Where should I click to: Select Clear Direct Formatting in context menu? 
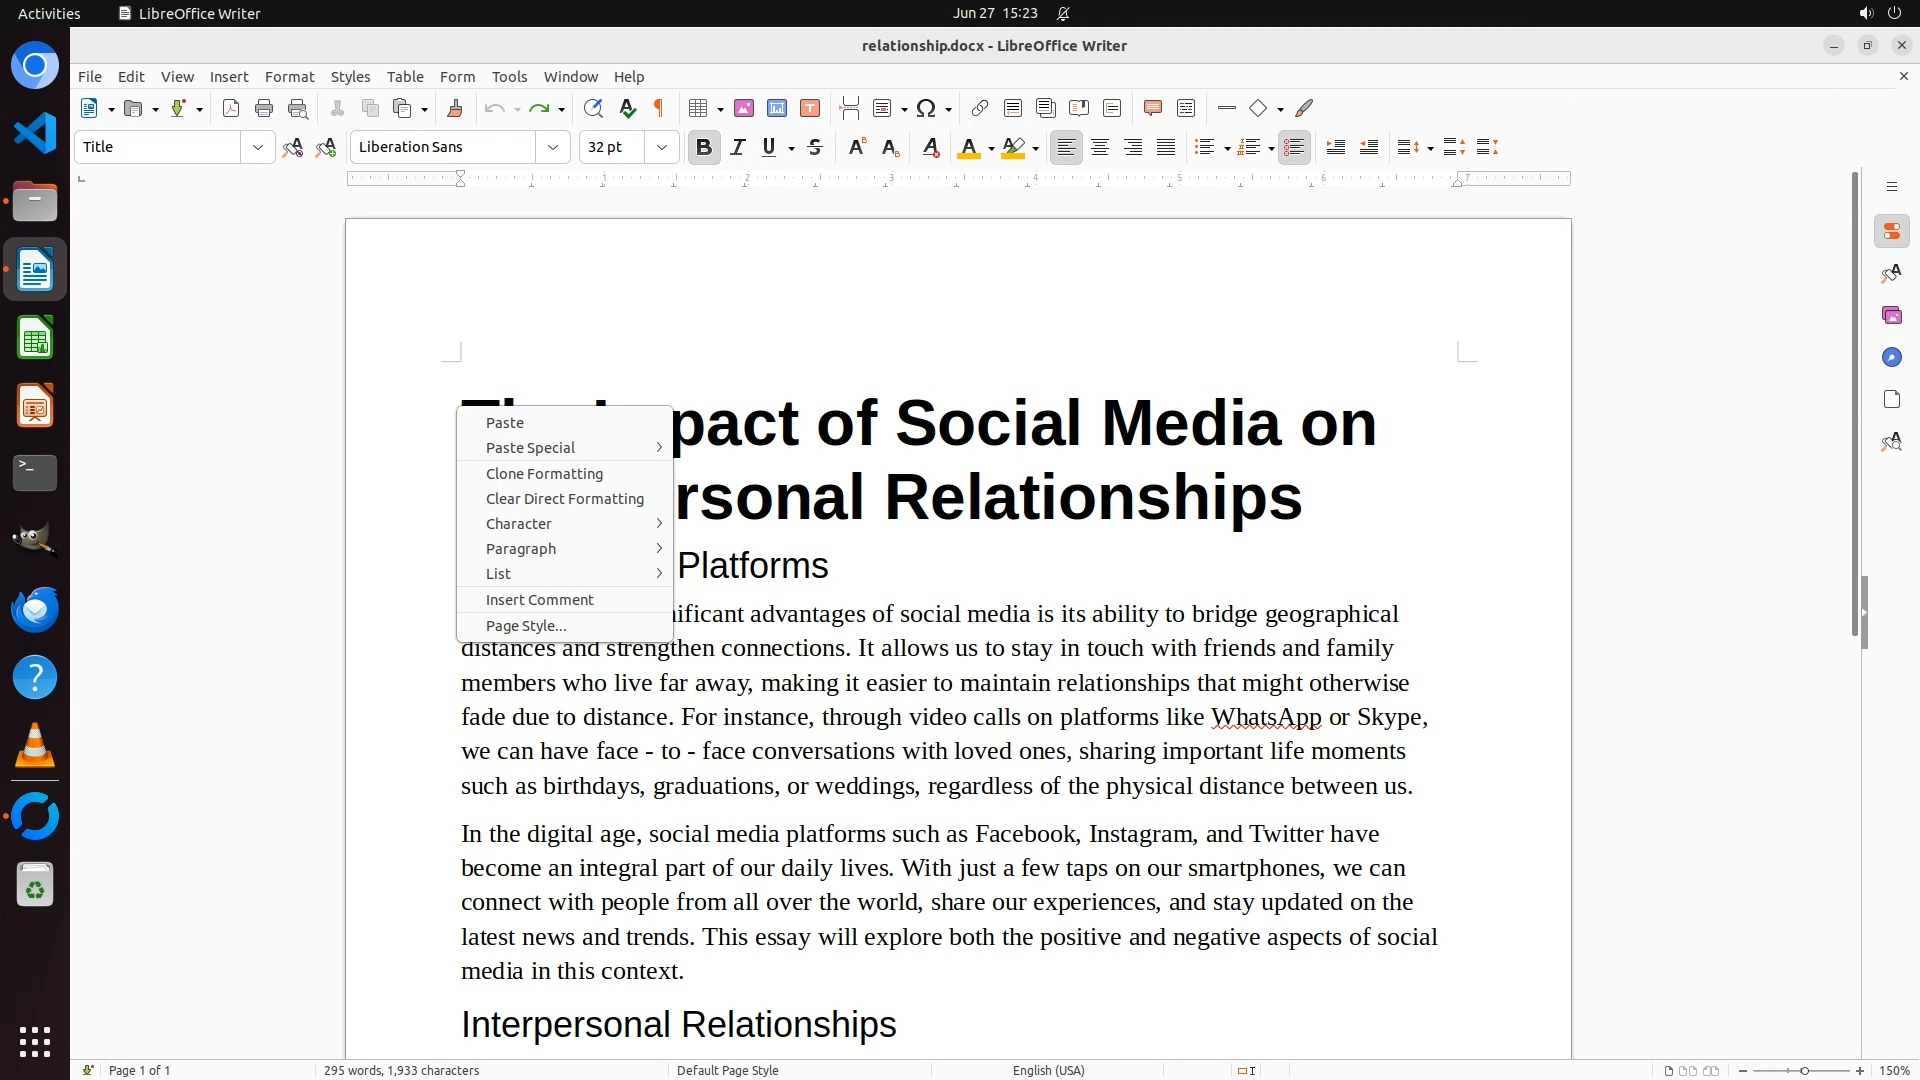pyautogui.click(x=564, y=499)
